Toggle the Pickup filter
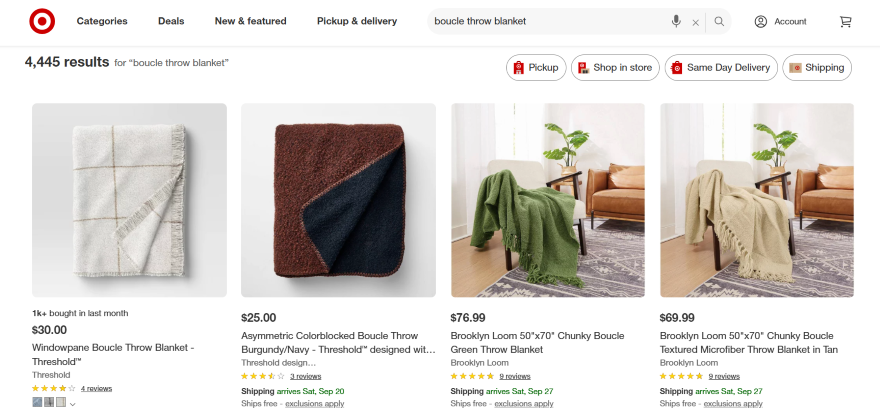 click(536, 68)
